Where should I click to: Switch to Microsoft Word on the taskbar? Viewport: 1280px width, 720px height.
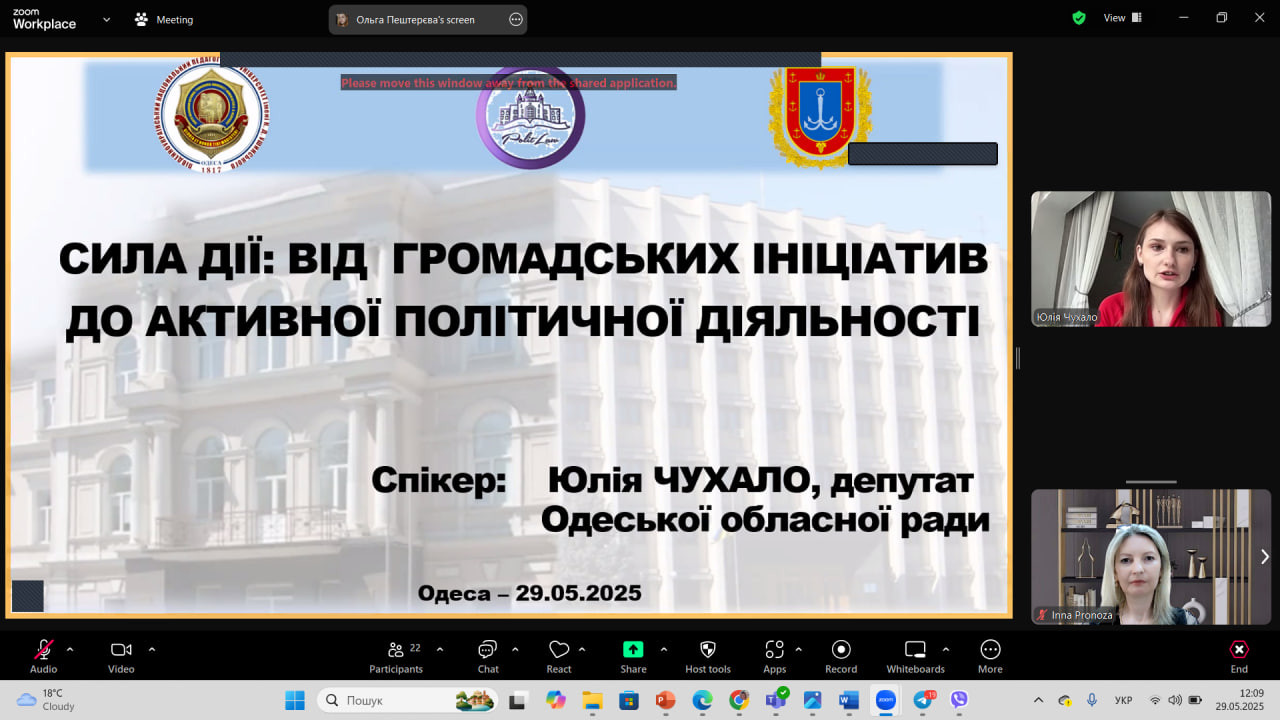849,700
